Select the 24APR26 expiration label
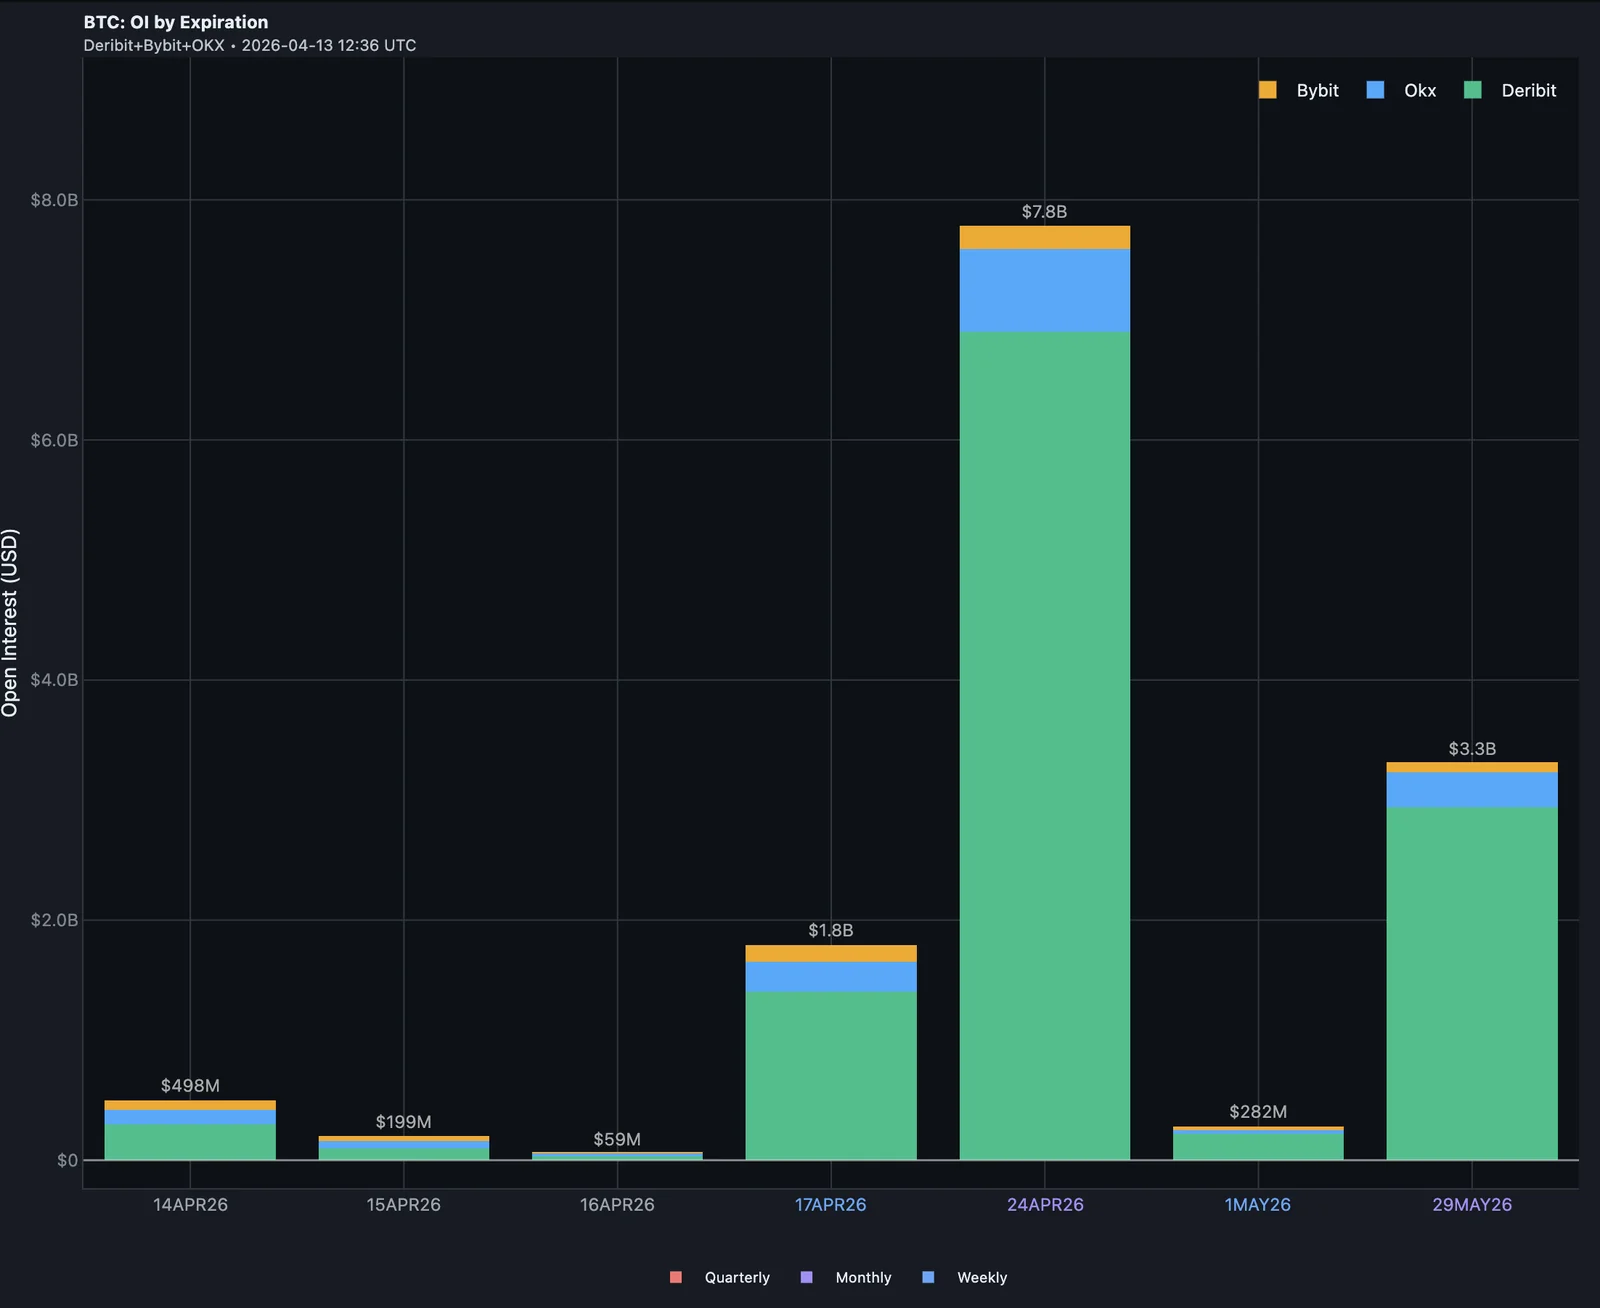 point(1045,1205)
